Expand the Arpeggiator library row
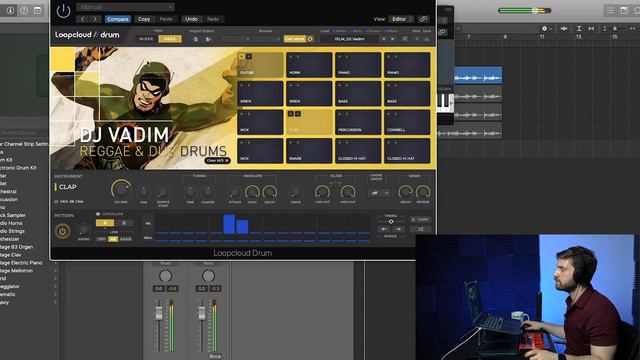Screen dimensions: 640x360 point(56,287)
